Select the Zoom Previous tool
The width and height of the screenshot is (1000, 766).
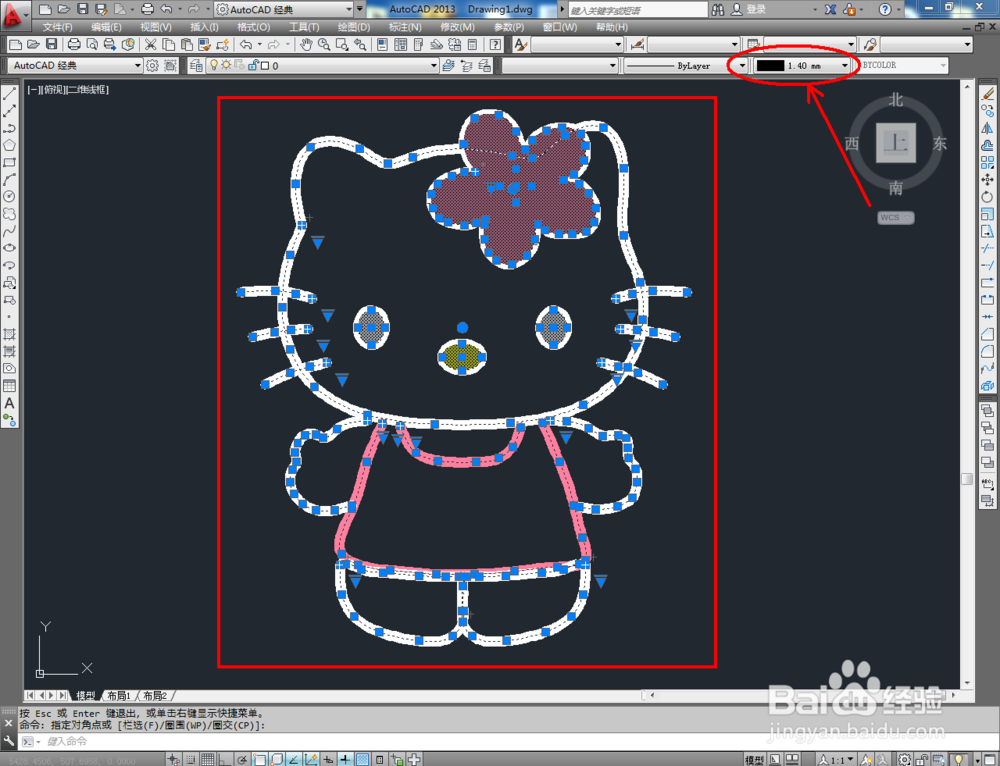[360, 44]
